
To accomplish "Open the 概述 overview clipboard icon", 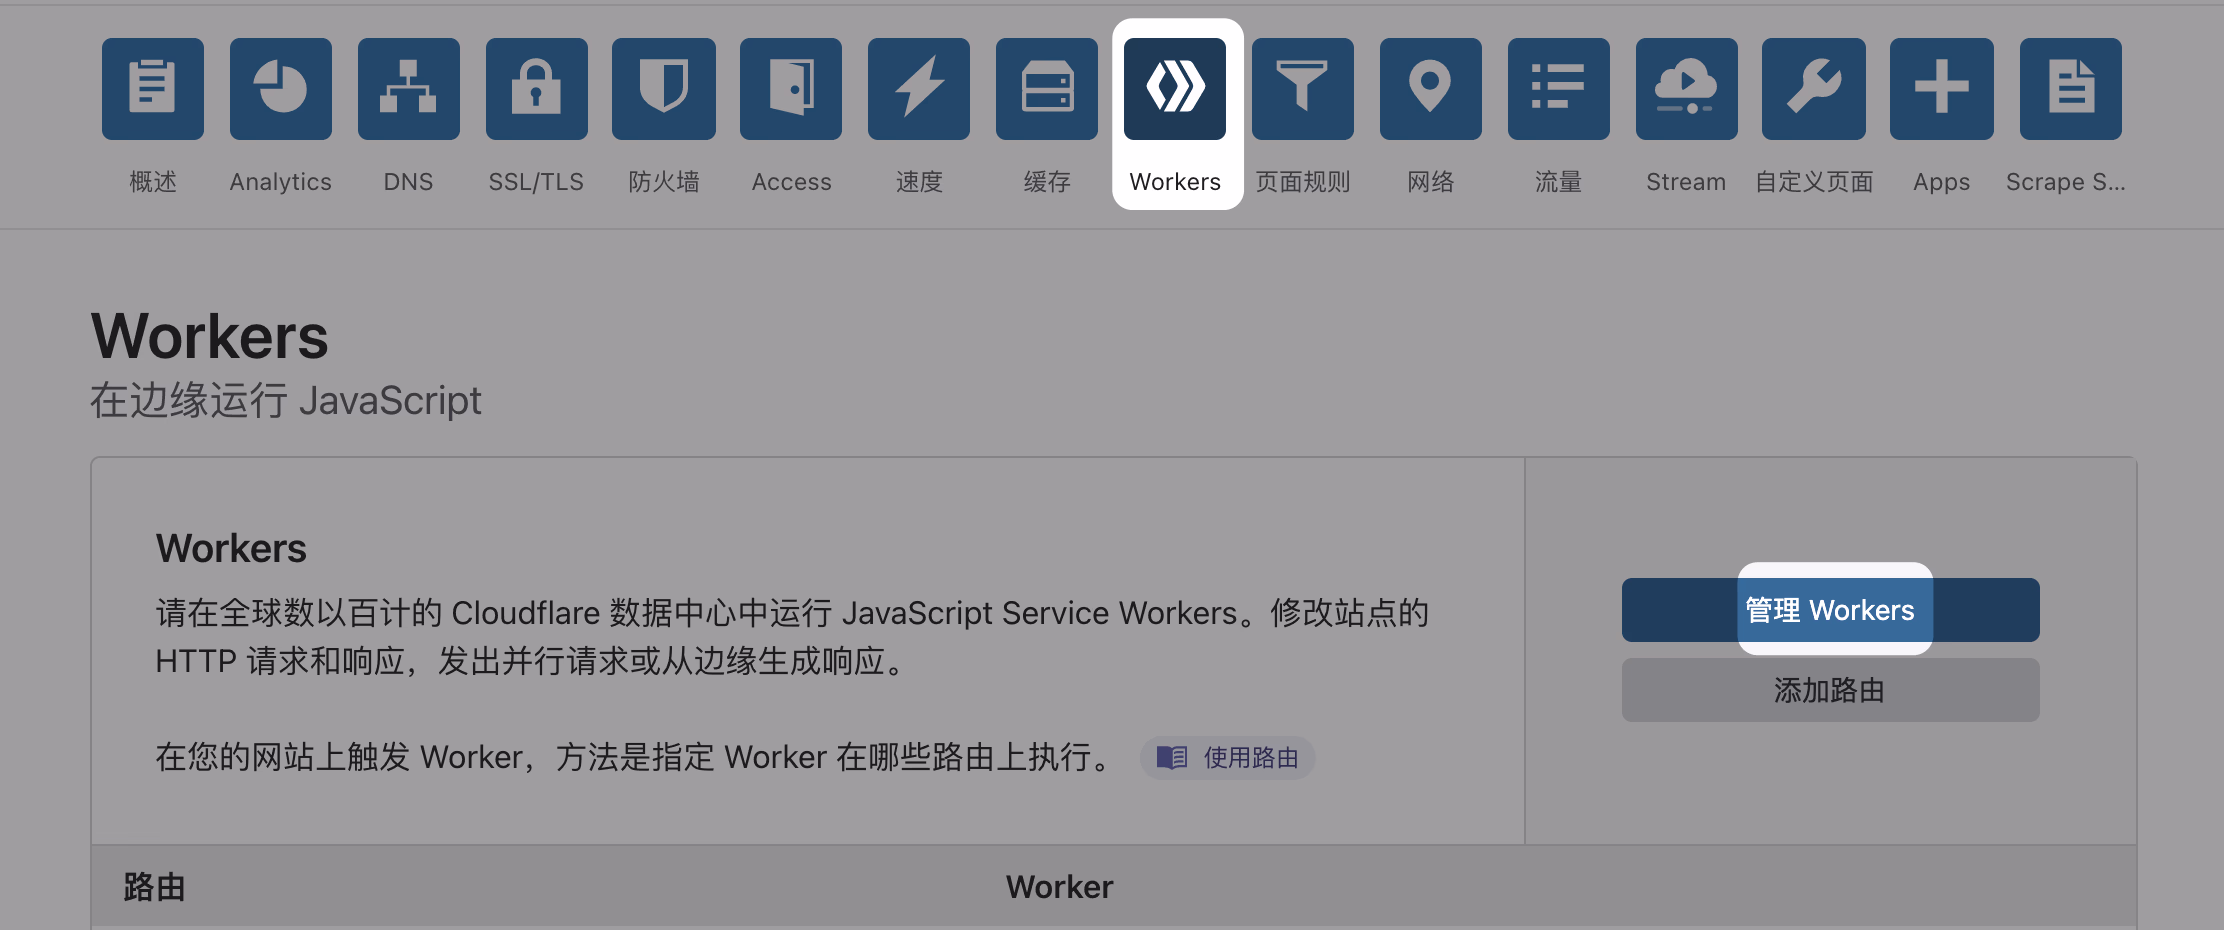I will 153,89.
